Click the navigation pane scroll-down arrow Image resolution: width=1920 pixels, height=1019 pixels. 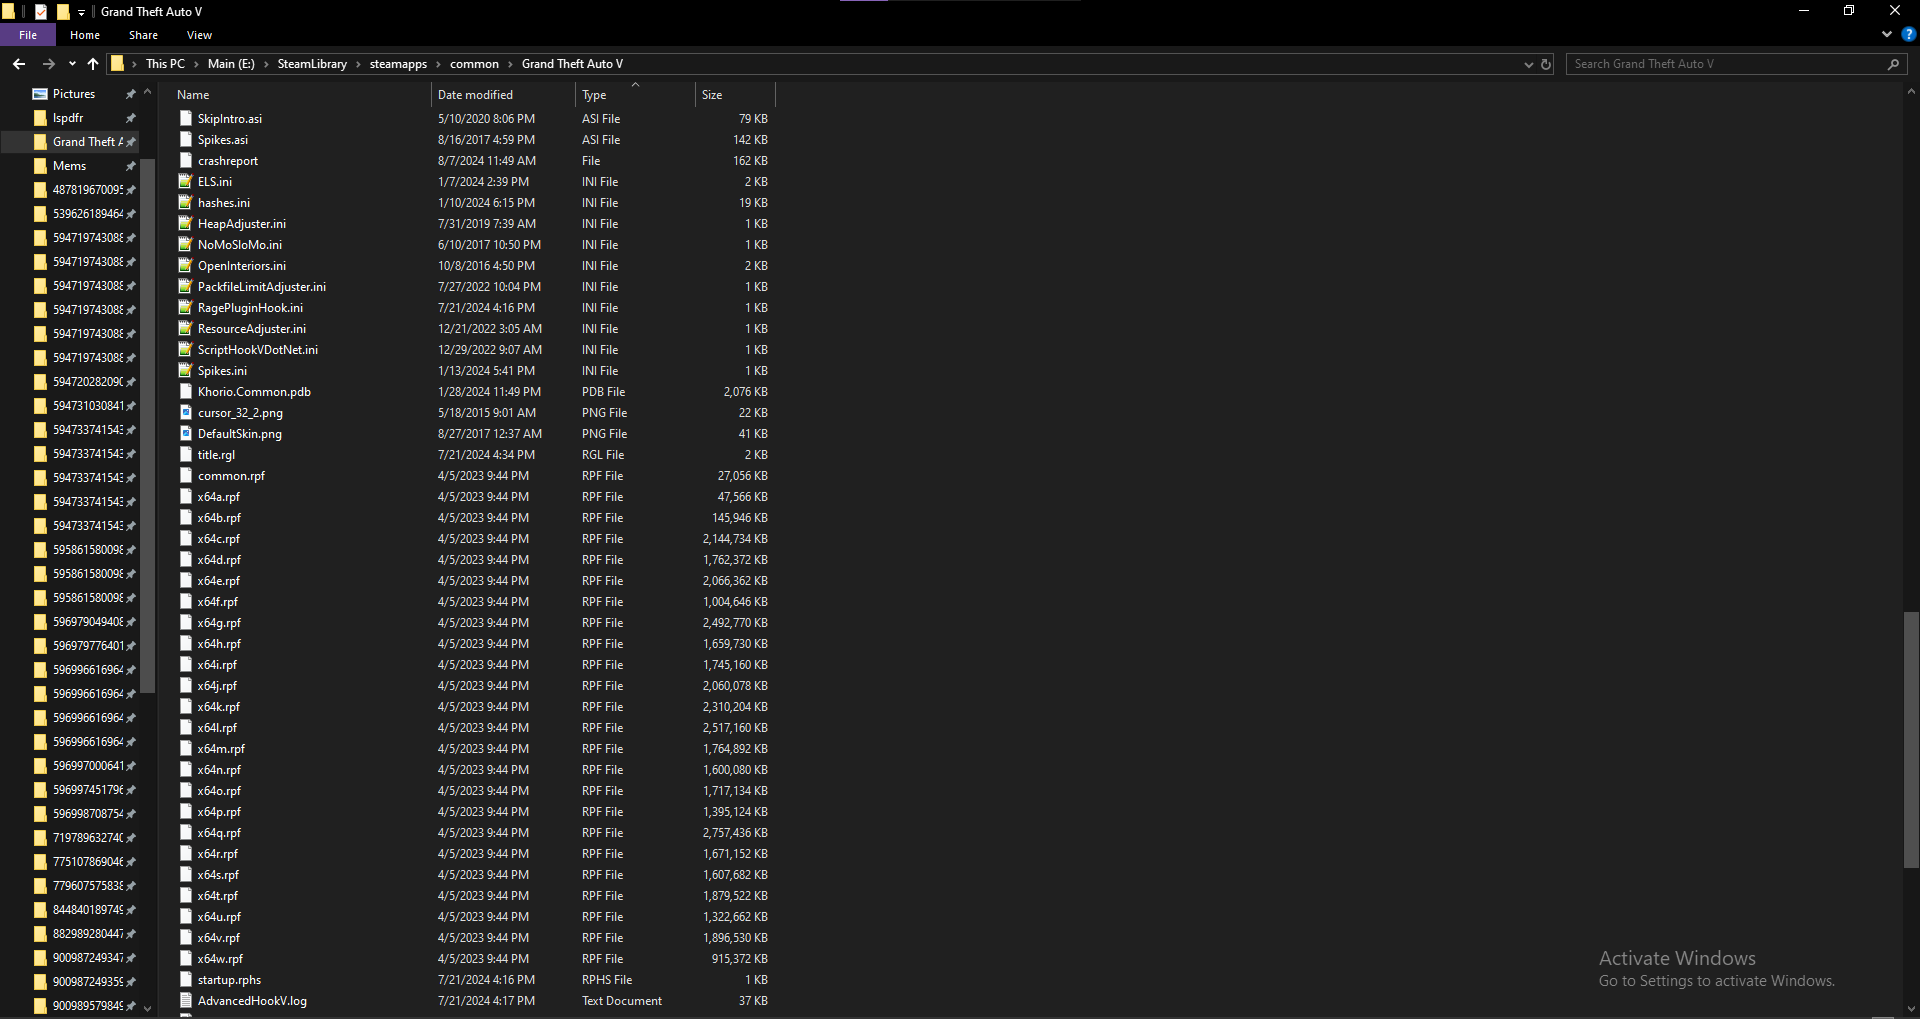148,1008
